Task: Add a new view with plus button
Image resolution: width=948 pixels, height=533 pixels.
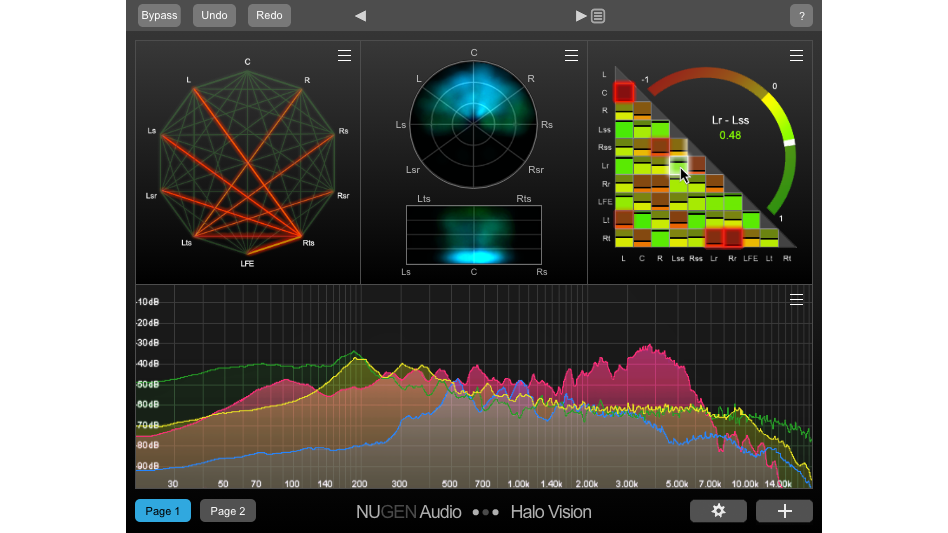Action: click(784, 511)
